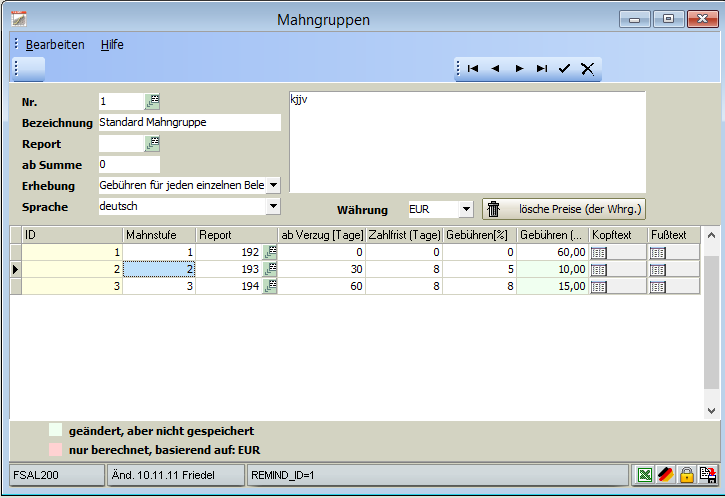Click the application icon in title bar

point(19,19)
